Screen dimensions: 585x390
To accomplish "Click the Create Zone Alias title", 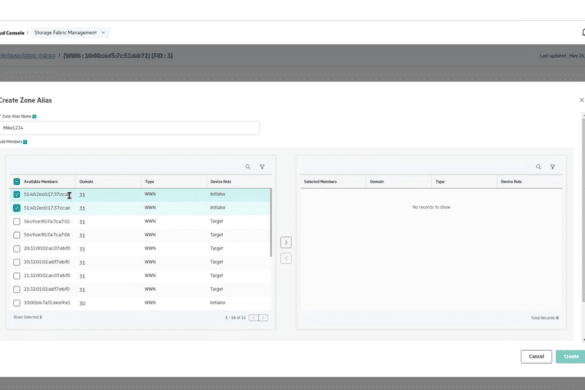I will (x=26, y=100).
